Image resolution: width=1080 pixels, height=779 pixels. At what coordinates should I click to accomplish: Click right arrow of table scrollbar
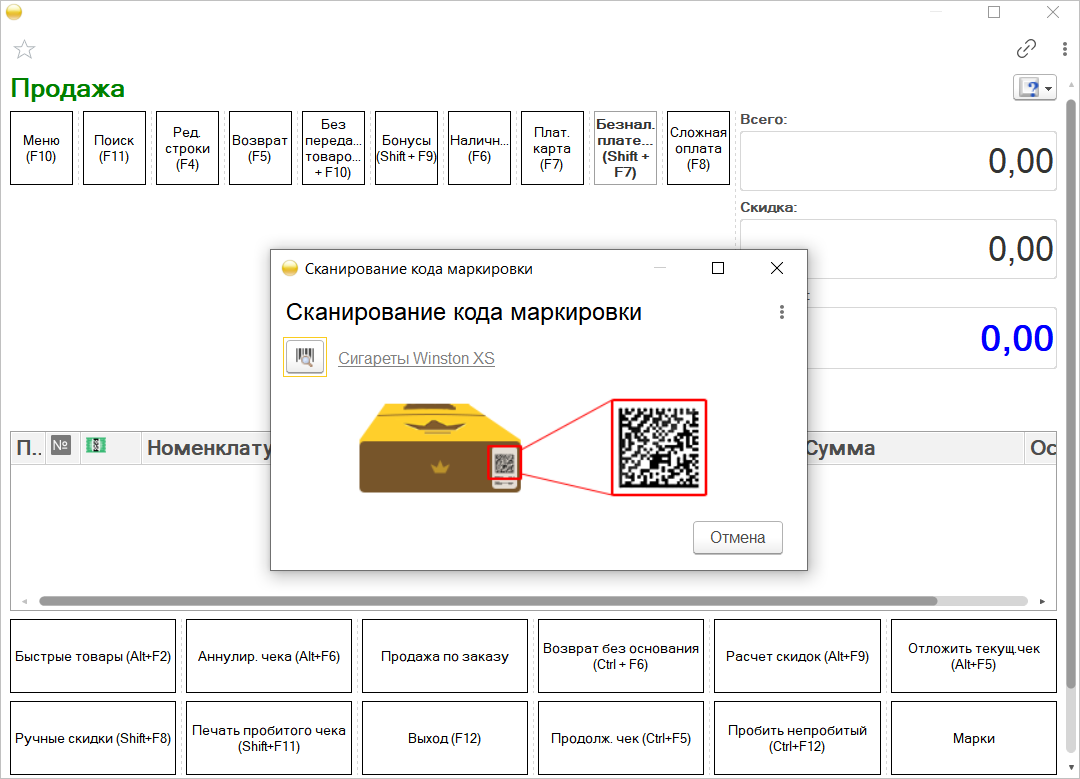(1042, 601)
